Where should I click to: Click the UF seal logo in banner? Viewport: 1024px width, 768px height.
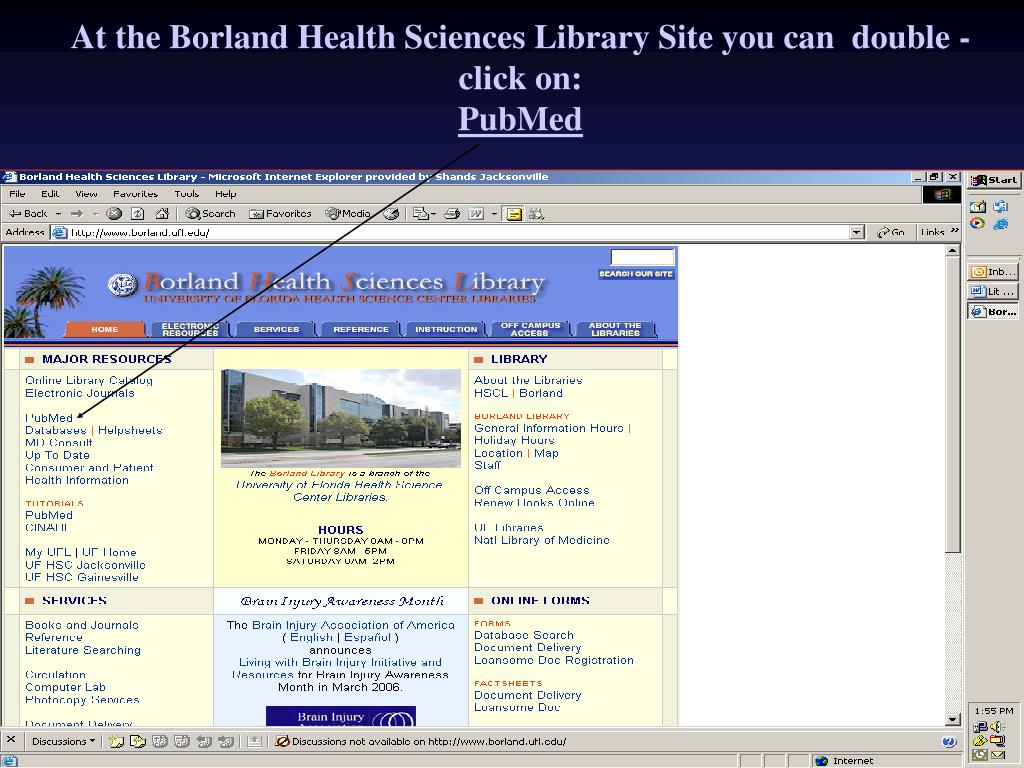click(x=123, y=285)
